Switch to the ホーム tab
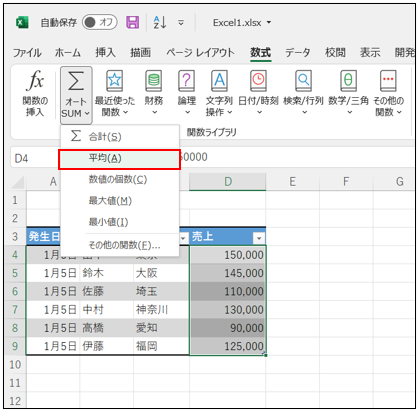Screen dimensions: 417x411 point(68,52)
